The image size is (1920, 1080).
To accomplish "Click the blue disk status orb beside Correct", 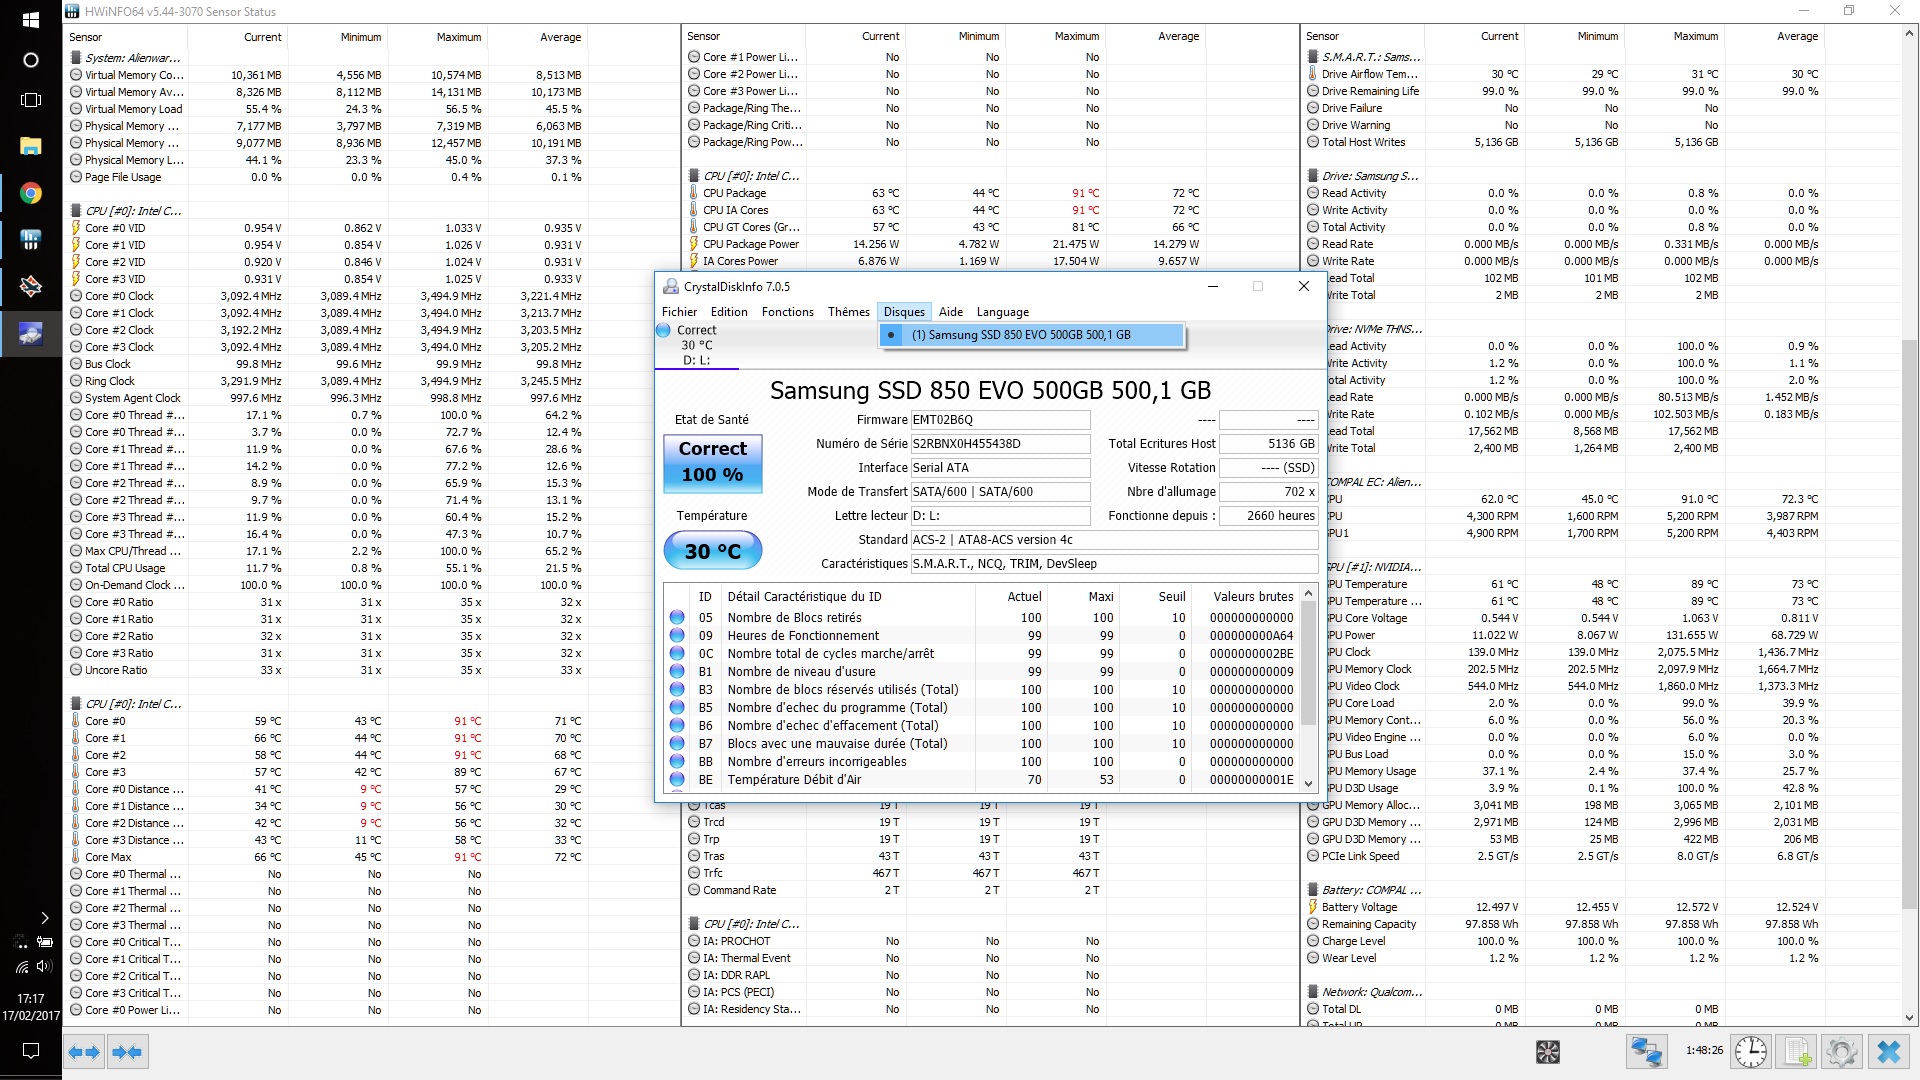I will click(x=664, y=330).
